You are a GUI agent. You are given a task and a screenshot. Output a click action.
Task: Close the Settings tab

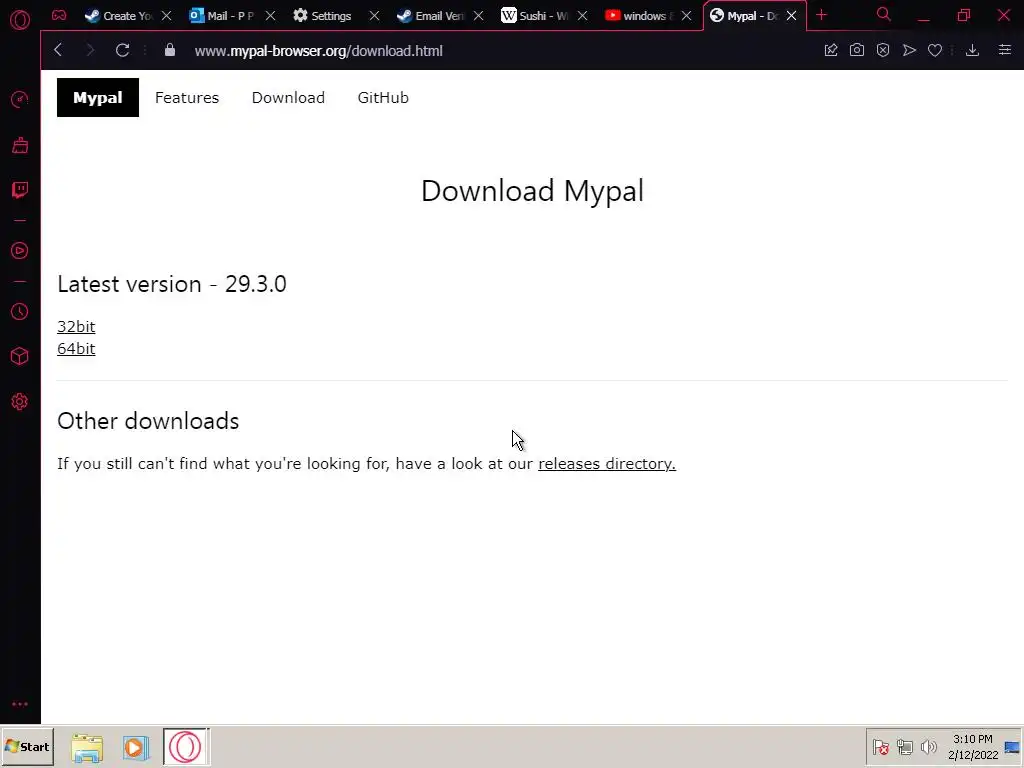coord(374,16)
